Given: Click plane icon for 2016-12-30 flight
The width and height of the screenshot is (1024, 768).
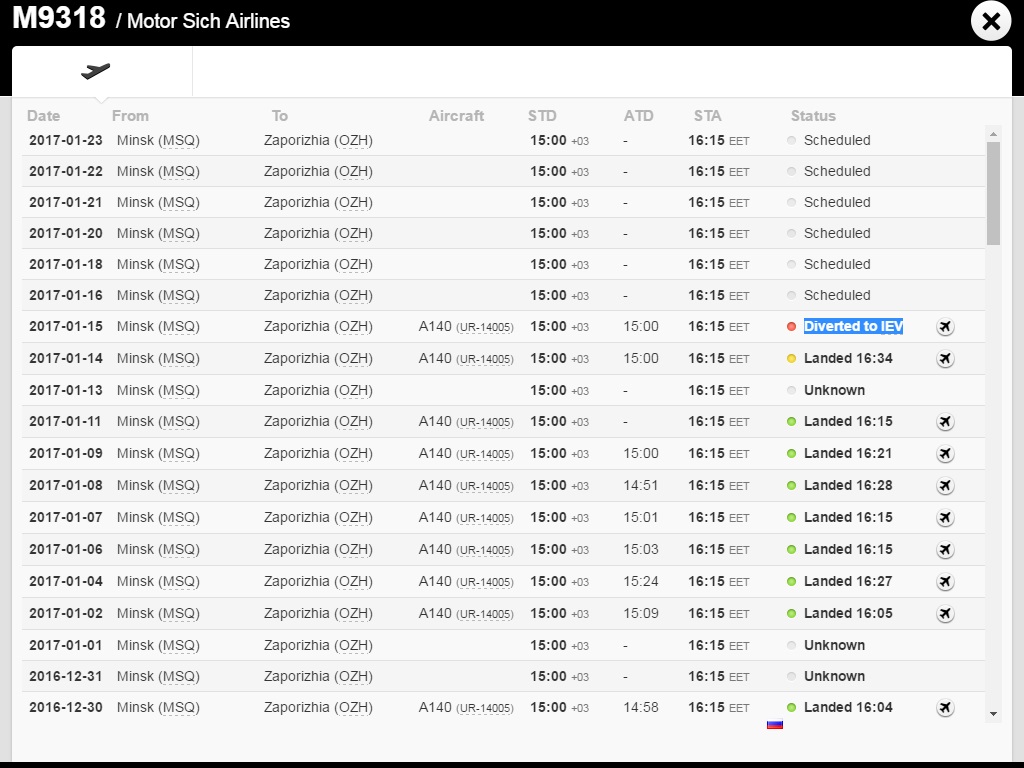Looking at the screenshot, I should point(945,708).
